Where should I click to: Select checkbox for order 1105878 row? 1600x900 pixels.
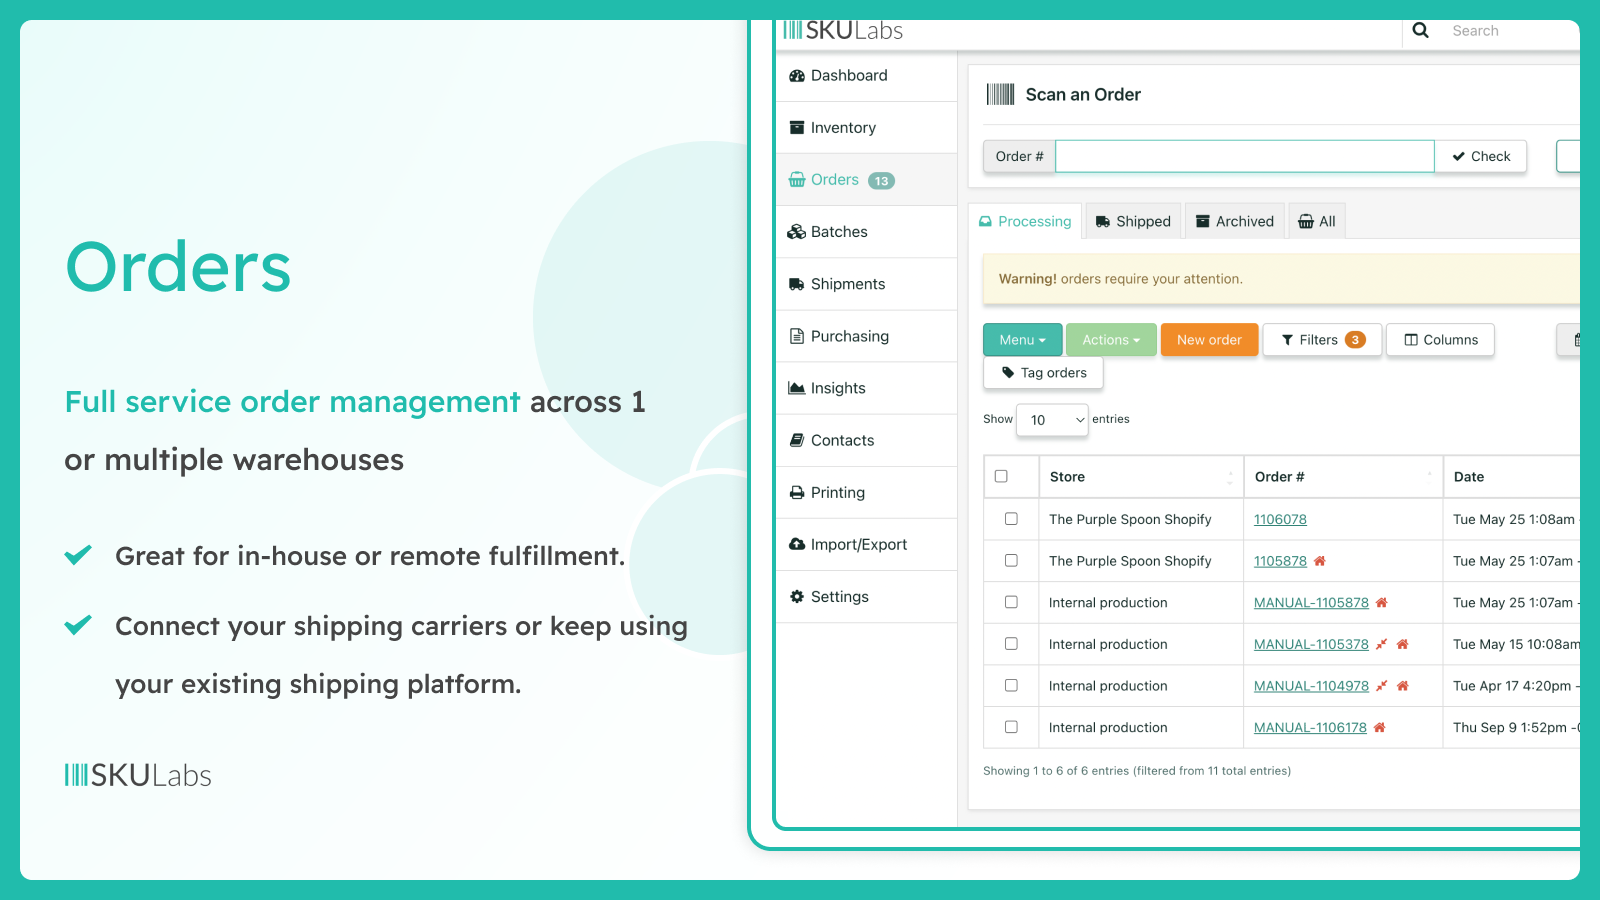tap(1011, 561)
